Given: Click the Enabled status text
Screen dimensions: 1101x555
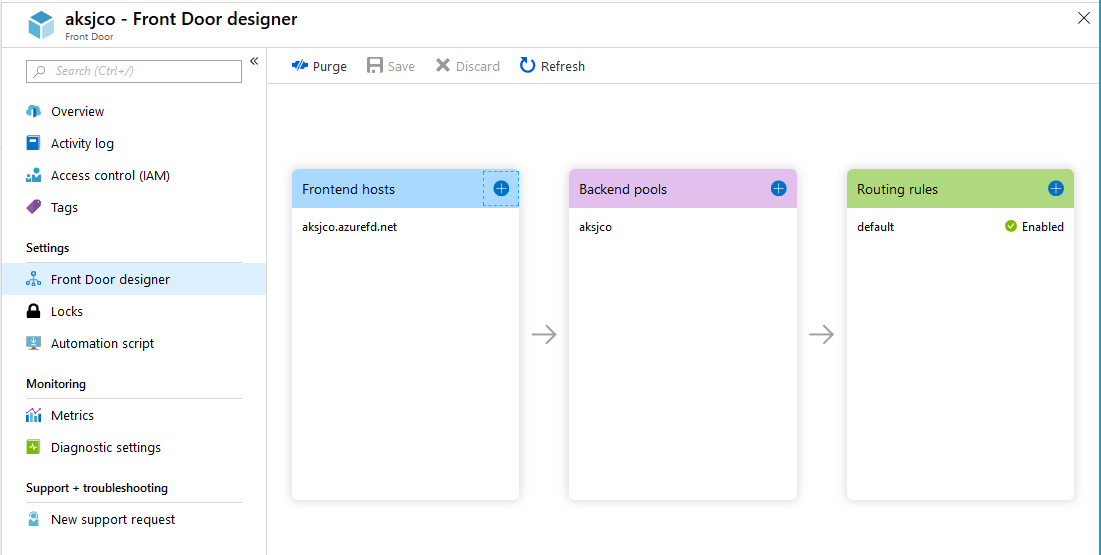Looking at the screenshot, I should click(1043, 227).
